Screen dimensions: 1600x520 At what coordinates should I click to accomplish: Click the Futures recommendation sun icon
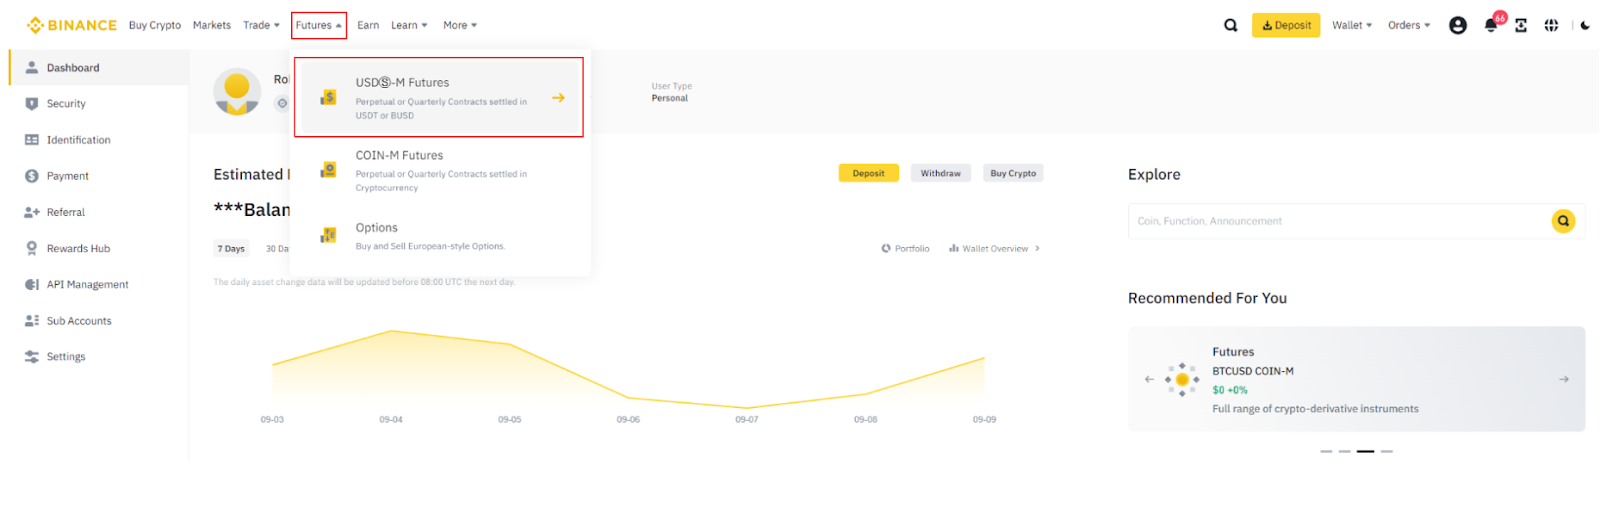point(1182,379)
